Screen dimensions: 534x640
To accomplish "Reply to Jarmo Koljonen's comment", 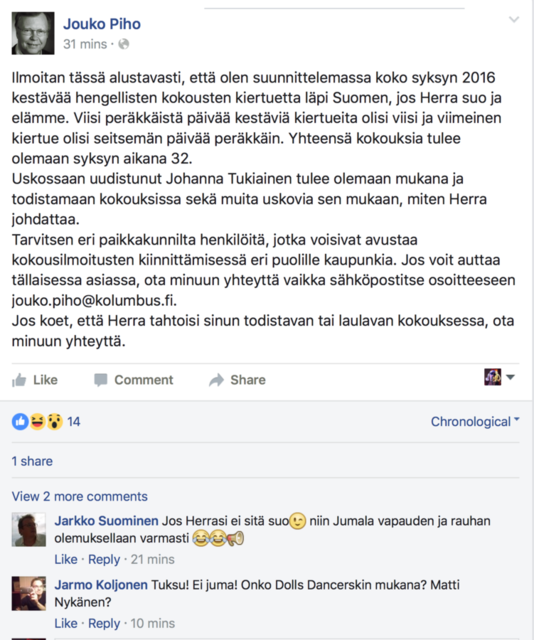I will tap(104, 623).
